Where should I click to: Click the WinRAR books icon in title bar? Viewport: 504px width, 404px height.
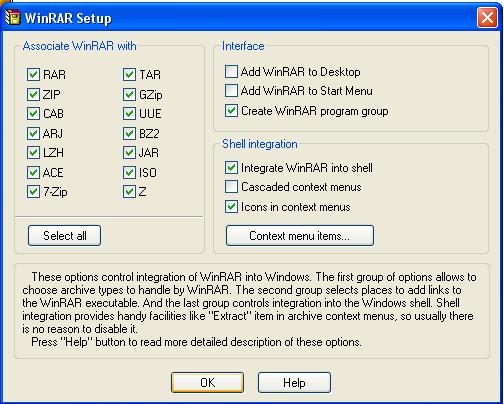coord(13,17)
